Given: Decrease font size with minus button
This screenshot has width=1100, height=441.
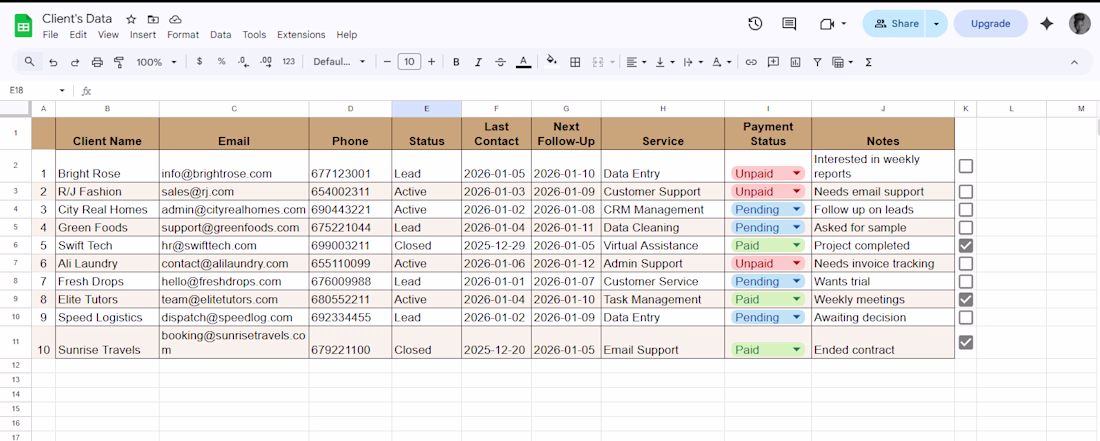Looking at the screenshot, I should click(387, 62).
